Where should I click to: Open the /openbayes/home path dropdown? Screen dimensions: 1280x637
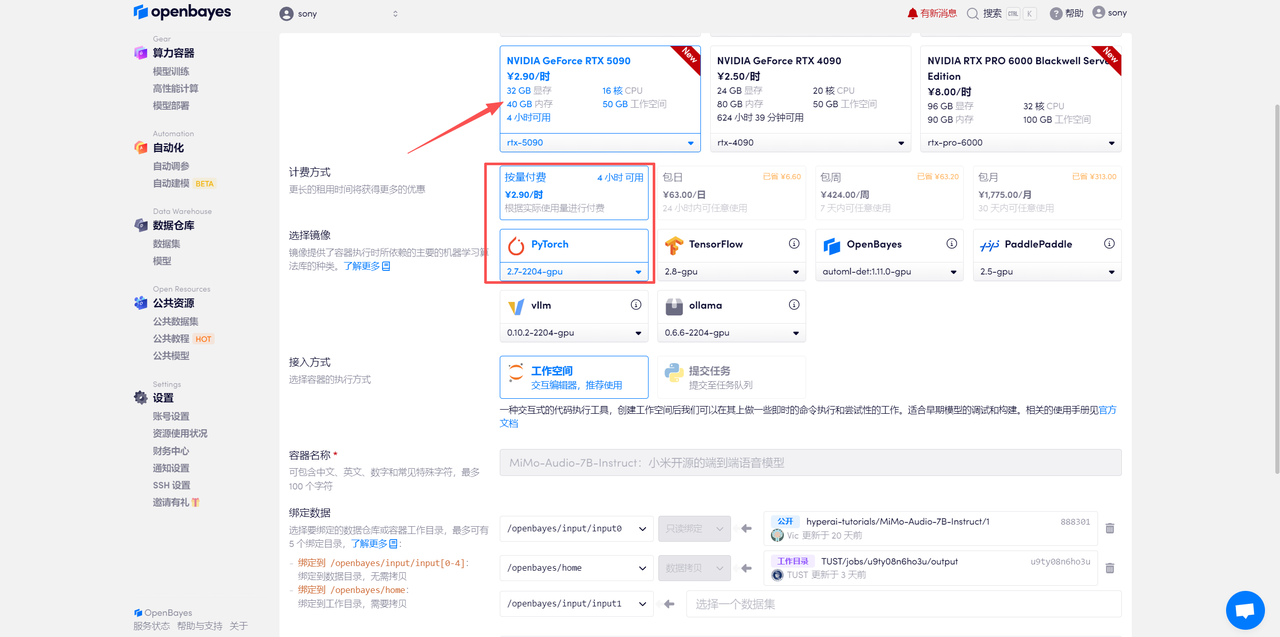coord(575,568)
